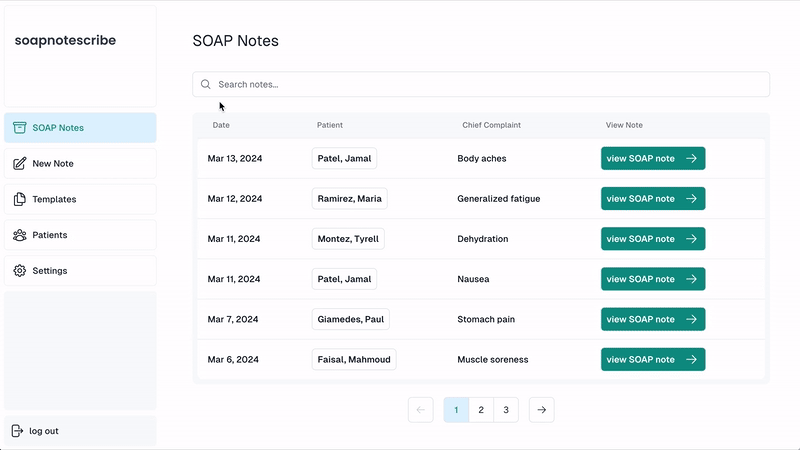Click the Muscle soreness complaint text

coord(492,359)
